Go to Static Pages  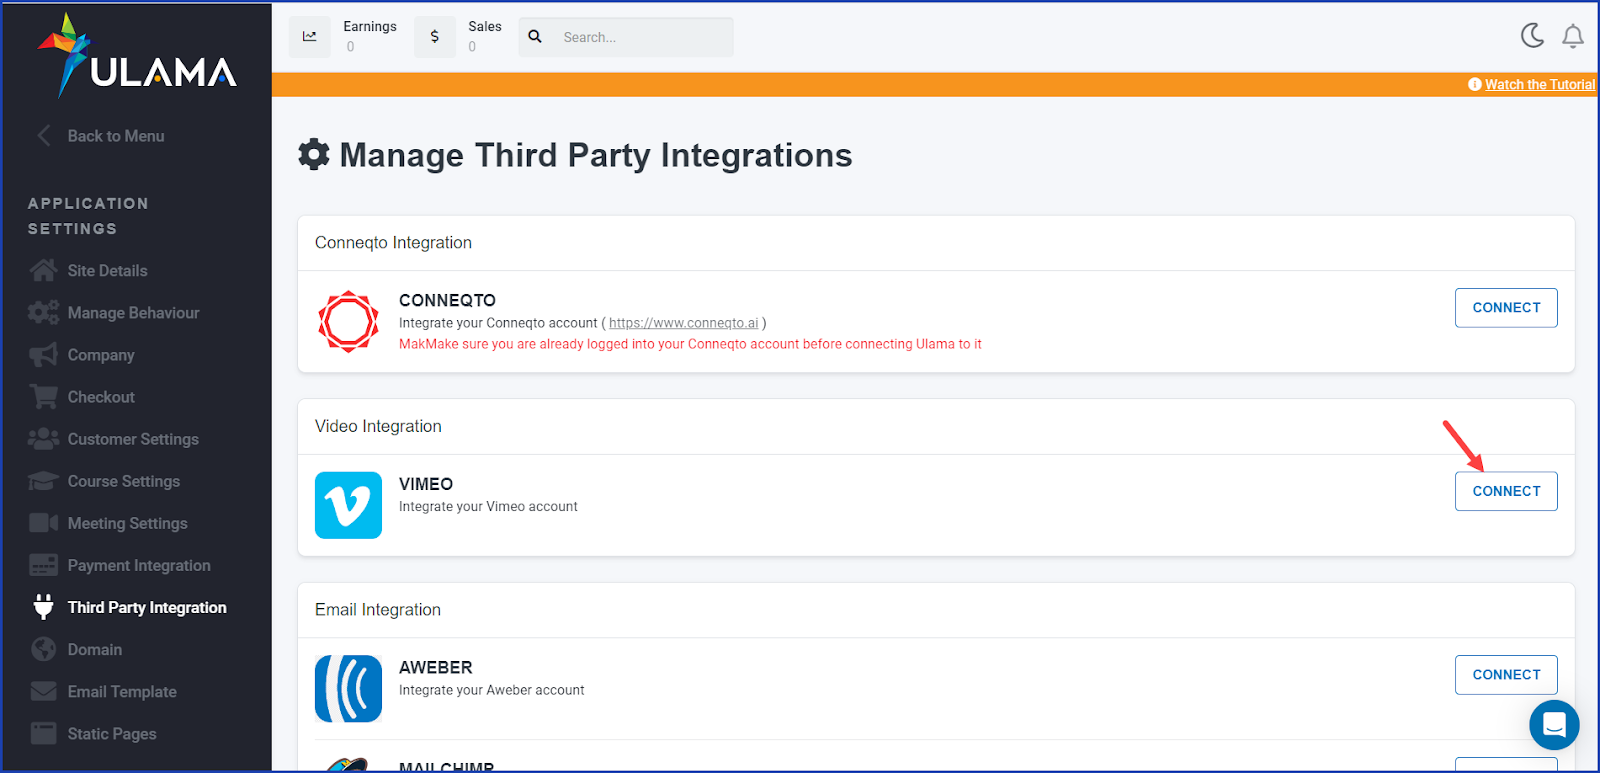point(112,733)
